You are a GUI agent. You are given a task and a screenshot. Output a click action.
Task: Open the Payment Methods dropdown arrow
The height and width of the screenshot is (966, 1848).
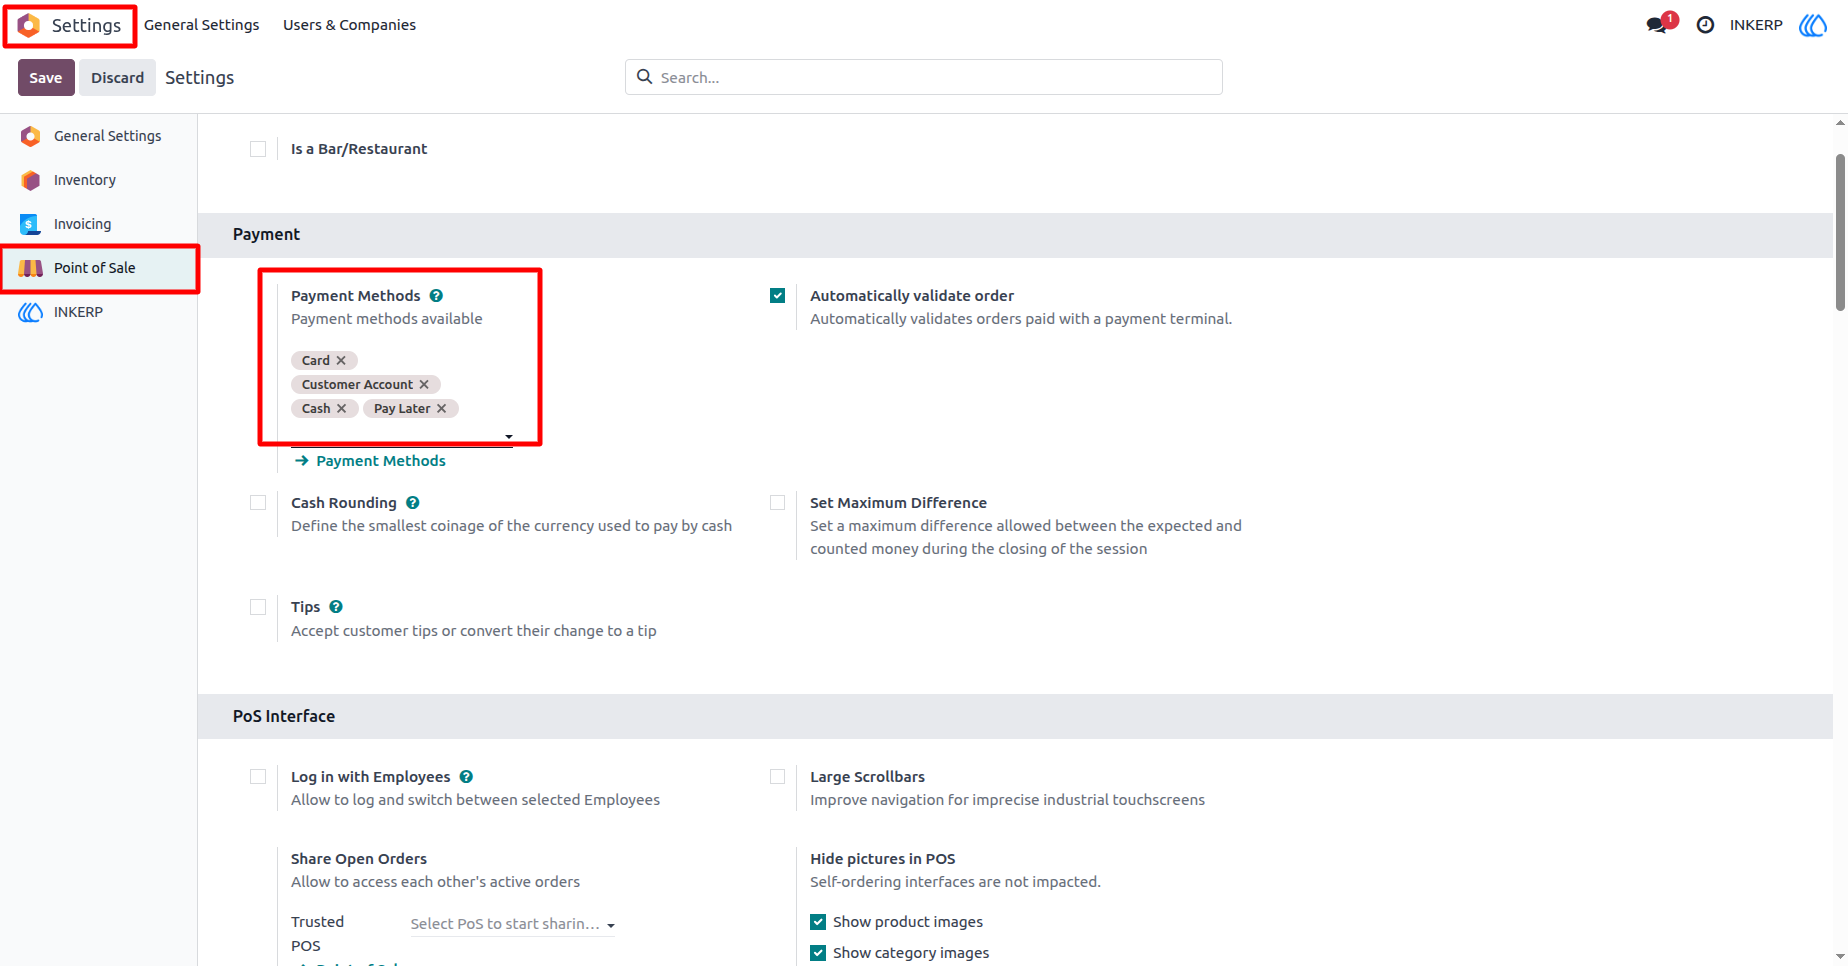click(509, 437)
